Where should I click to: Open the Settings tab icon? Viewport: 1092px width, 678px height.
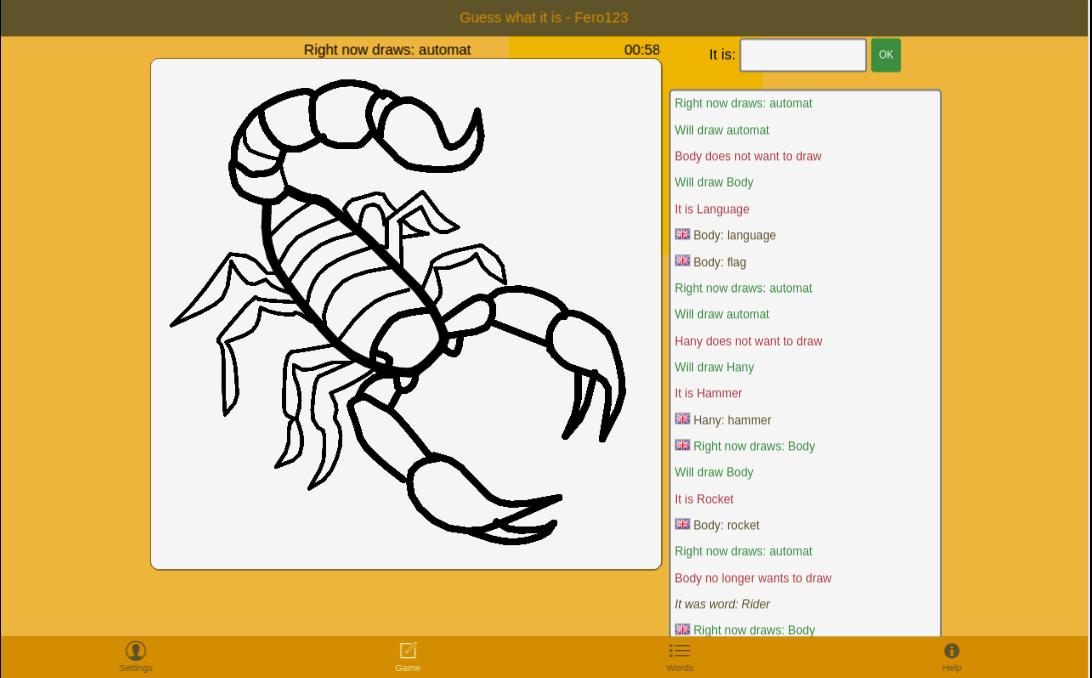(136, 651)
